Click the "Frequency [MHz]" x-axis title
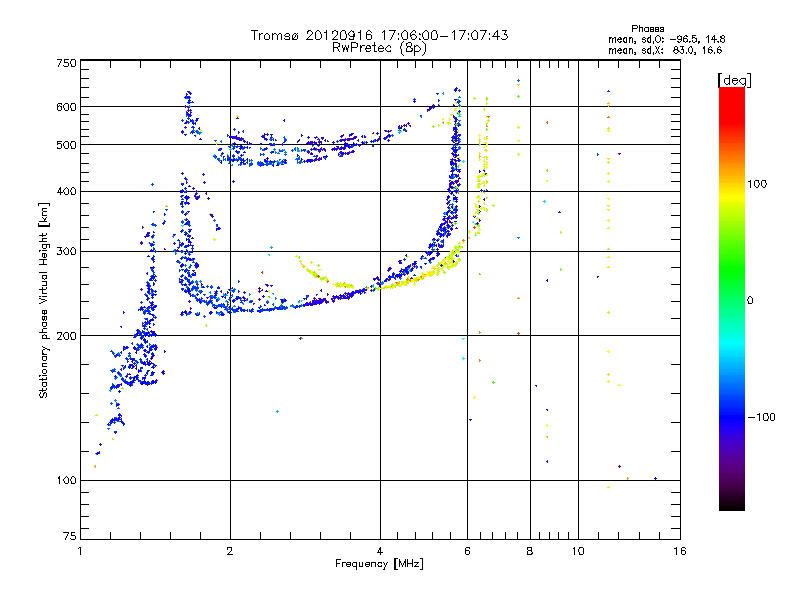 tap(379, 564)
